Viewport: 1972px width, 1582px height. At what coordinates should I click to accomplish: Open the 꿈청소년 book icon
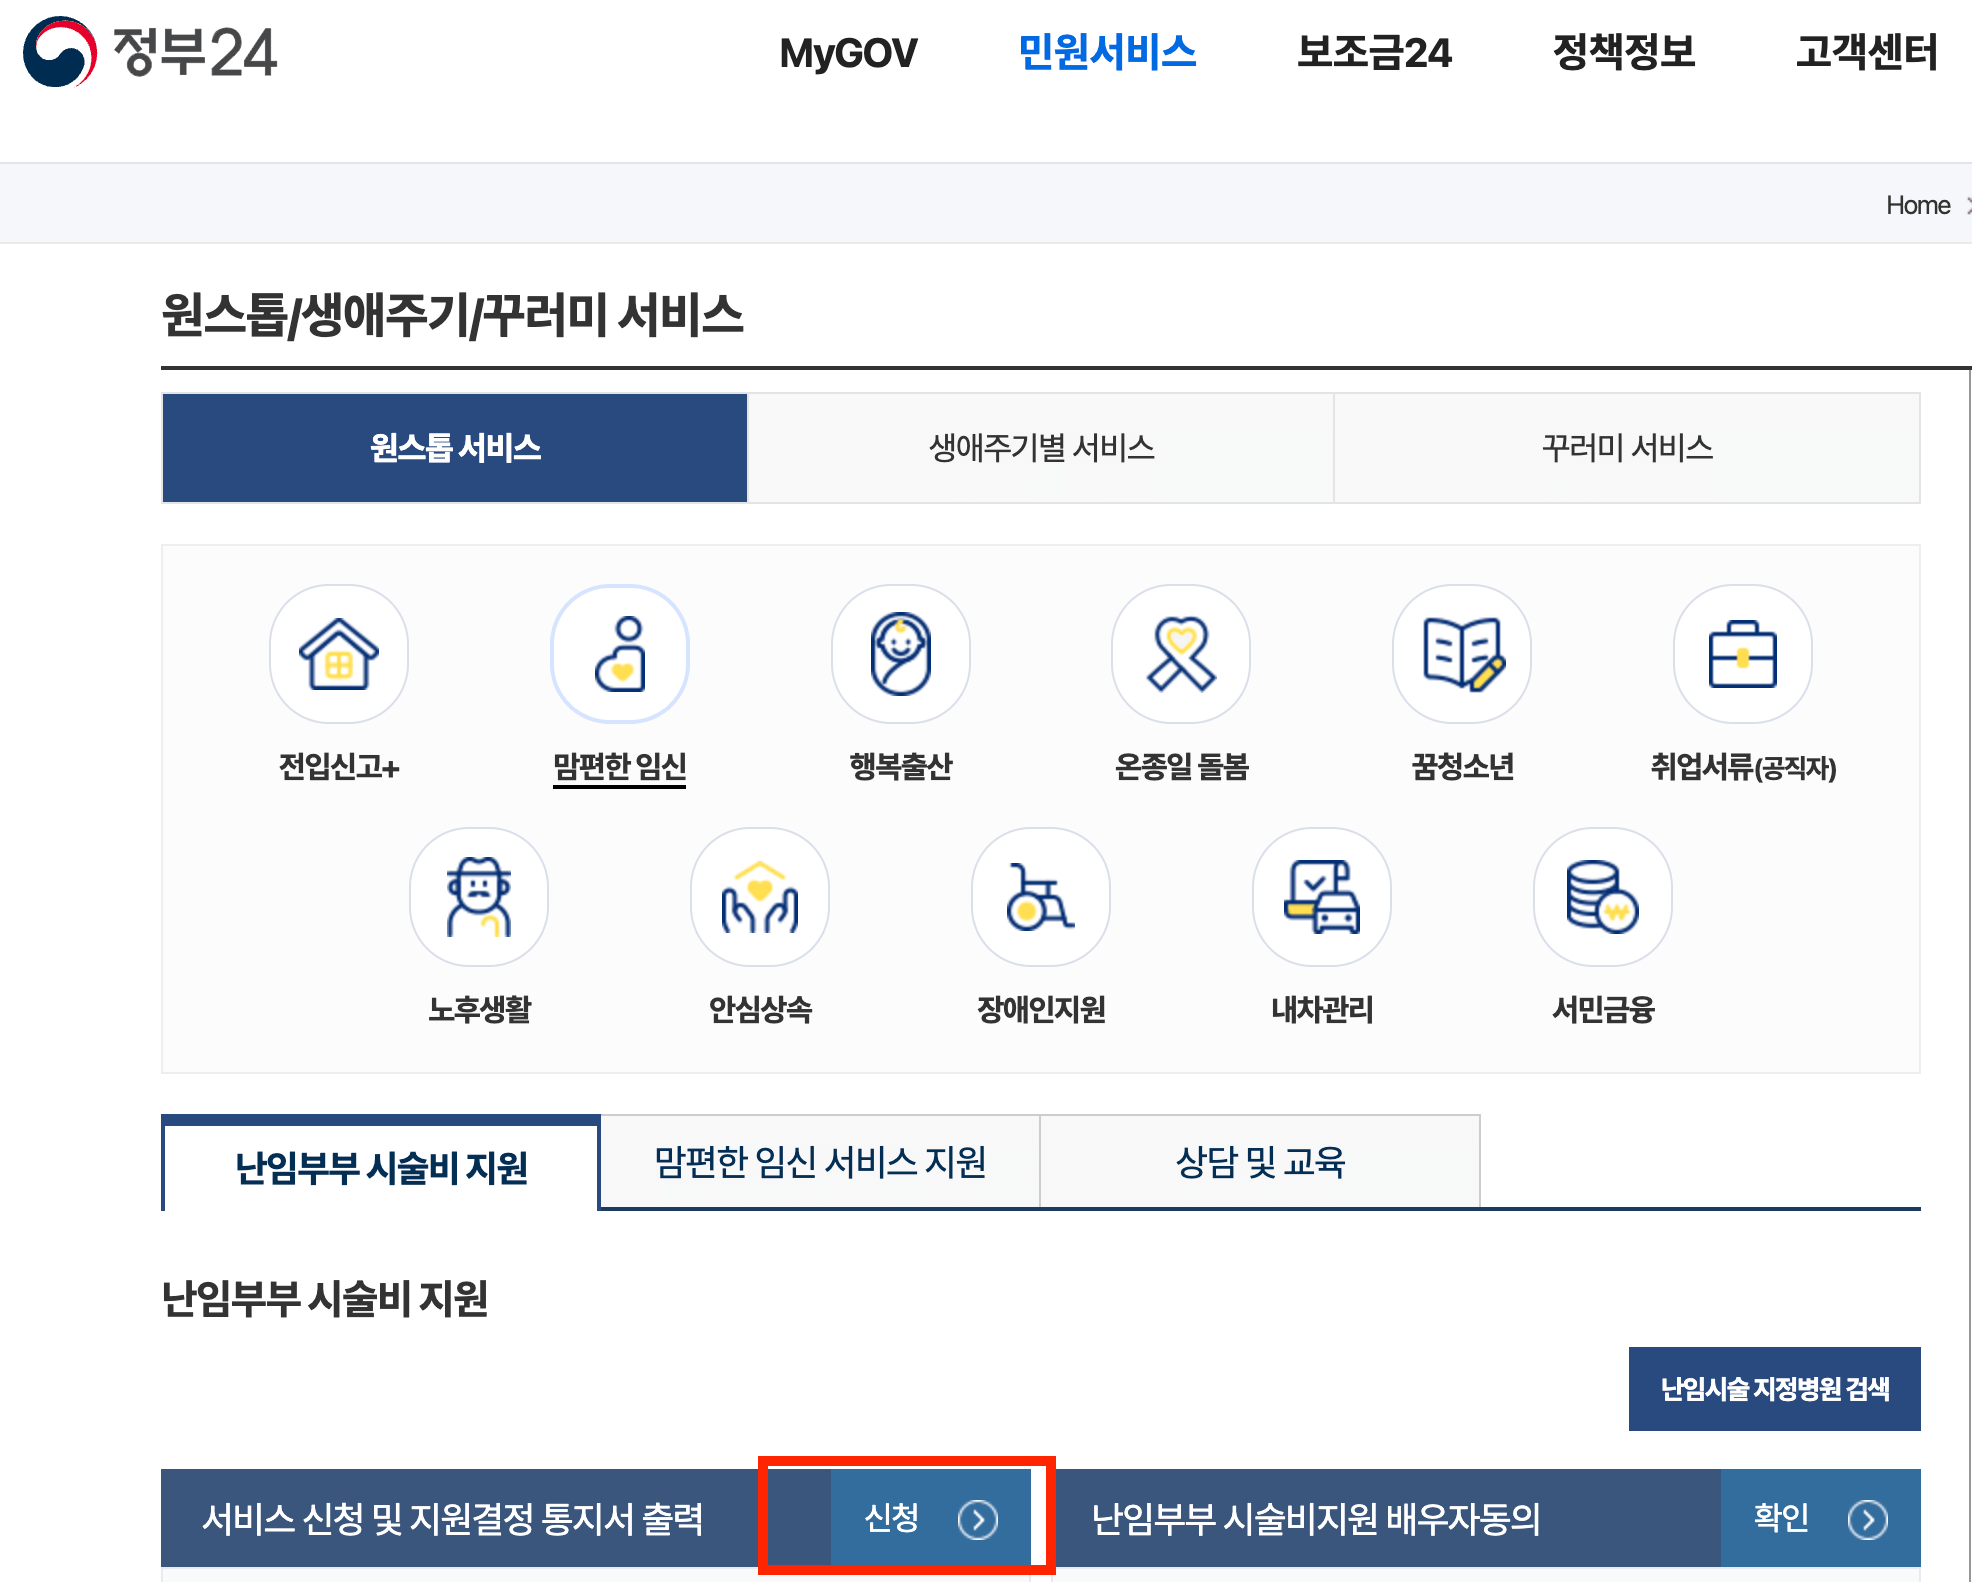click(x=1462, y=654)
